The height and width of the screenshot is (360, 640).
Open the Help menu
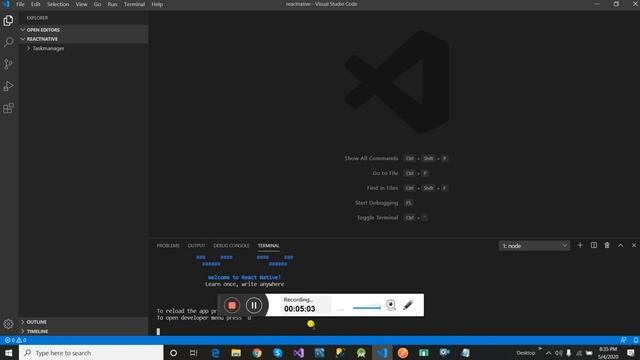click(x=157, y=4)
